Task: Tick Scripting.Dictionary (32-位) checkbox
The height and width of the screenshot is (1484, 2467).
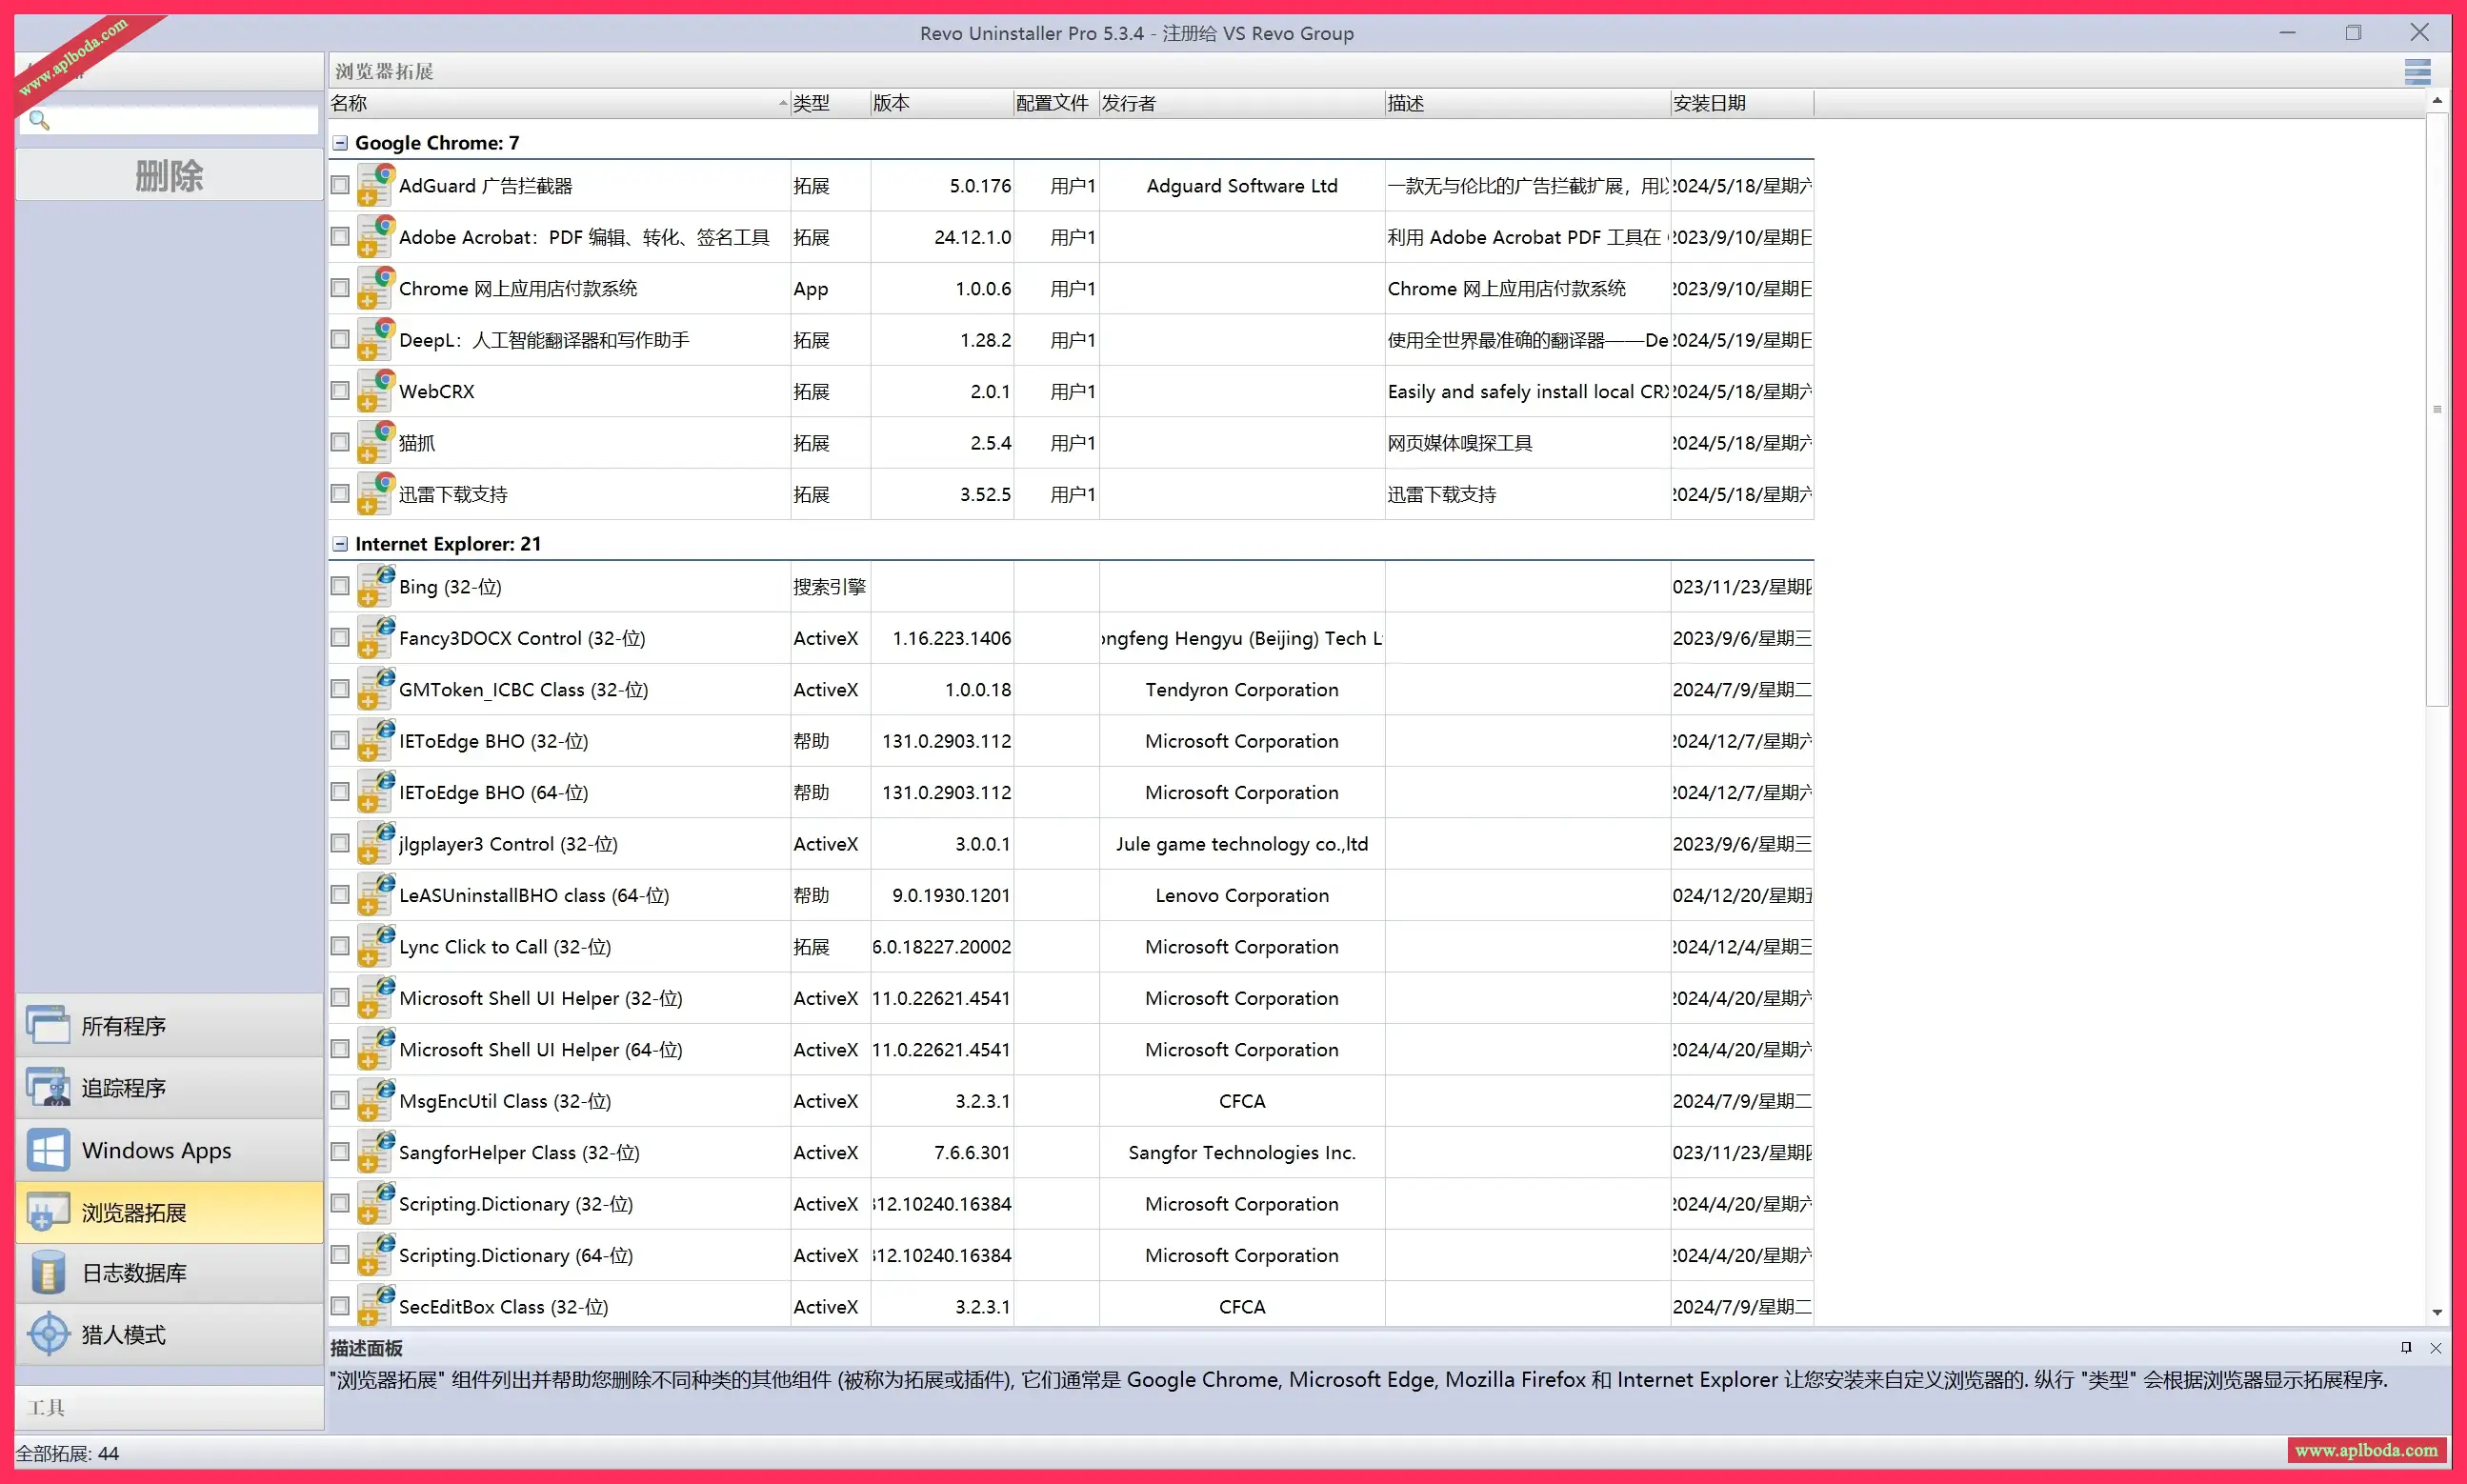Action: click(340, 1204)
